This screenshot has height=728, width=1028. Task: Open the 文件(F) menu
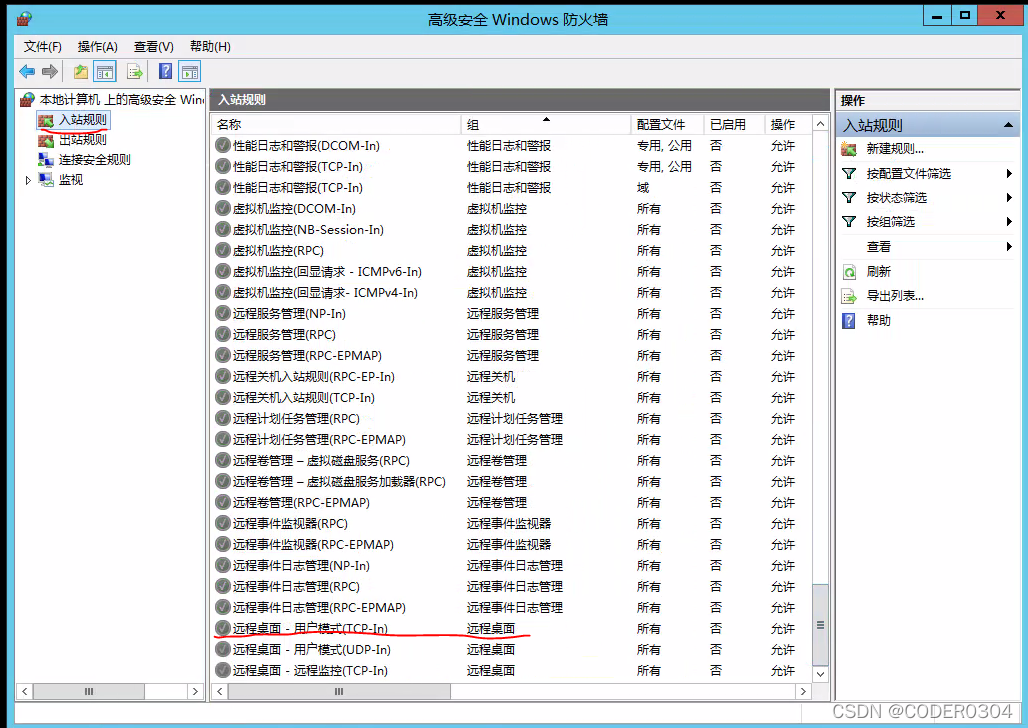43,47
